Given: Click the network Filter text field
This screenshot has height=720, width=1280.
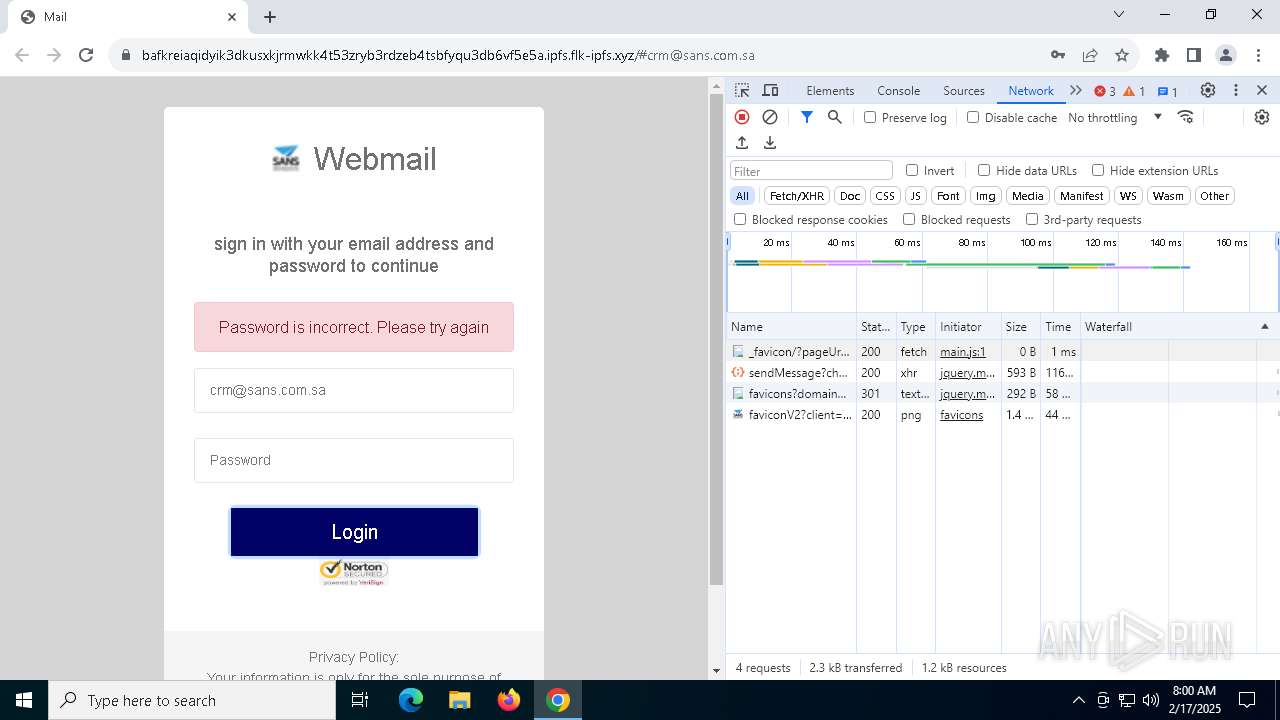Looking at the screenshot, I should tap(811, 171).
